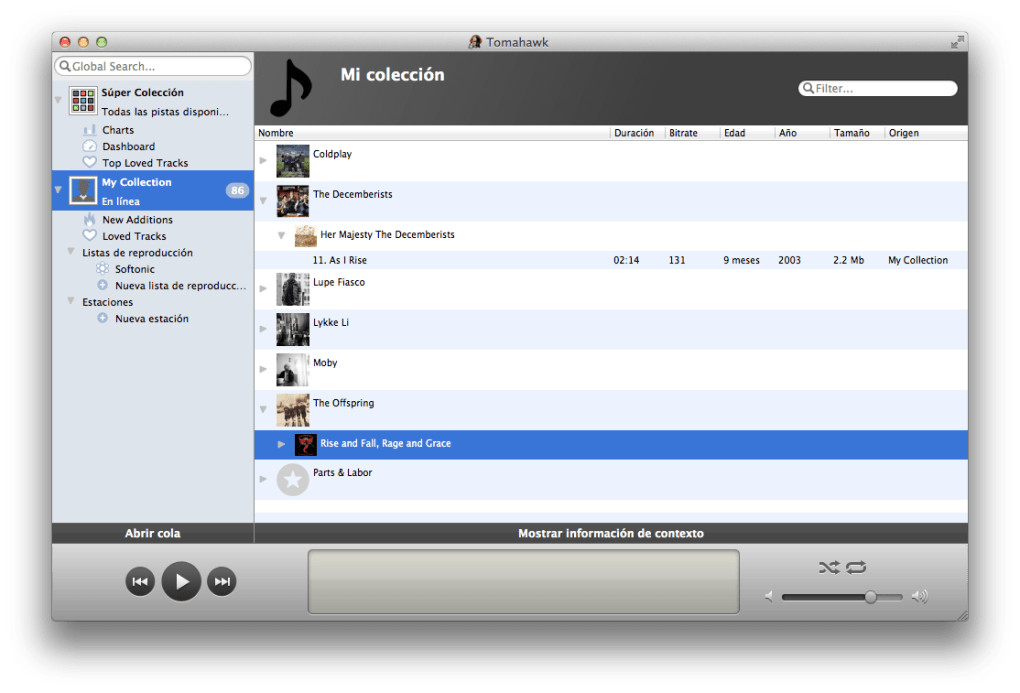This screenshot has height=693, width=1020.
Task: Collapse Listas de reproducción section
Action: click(71, 251)
